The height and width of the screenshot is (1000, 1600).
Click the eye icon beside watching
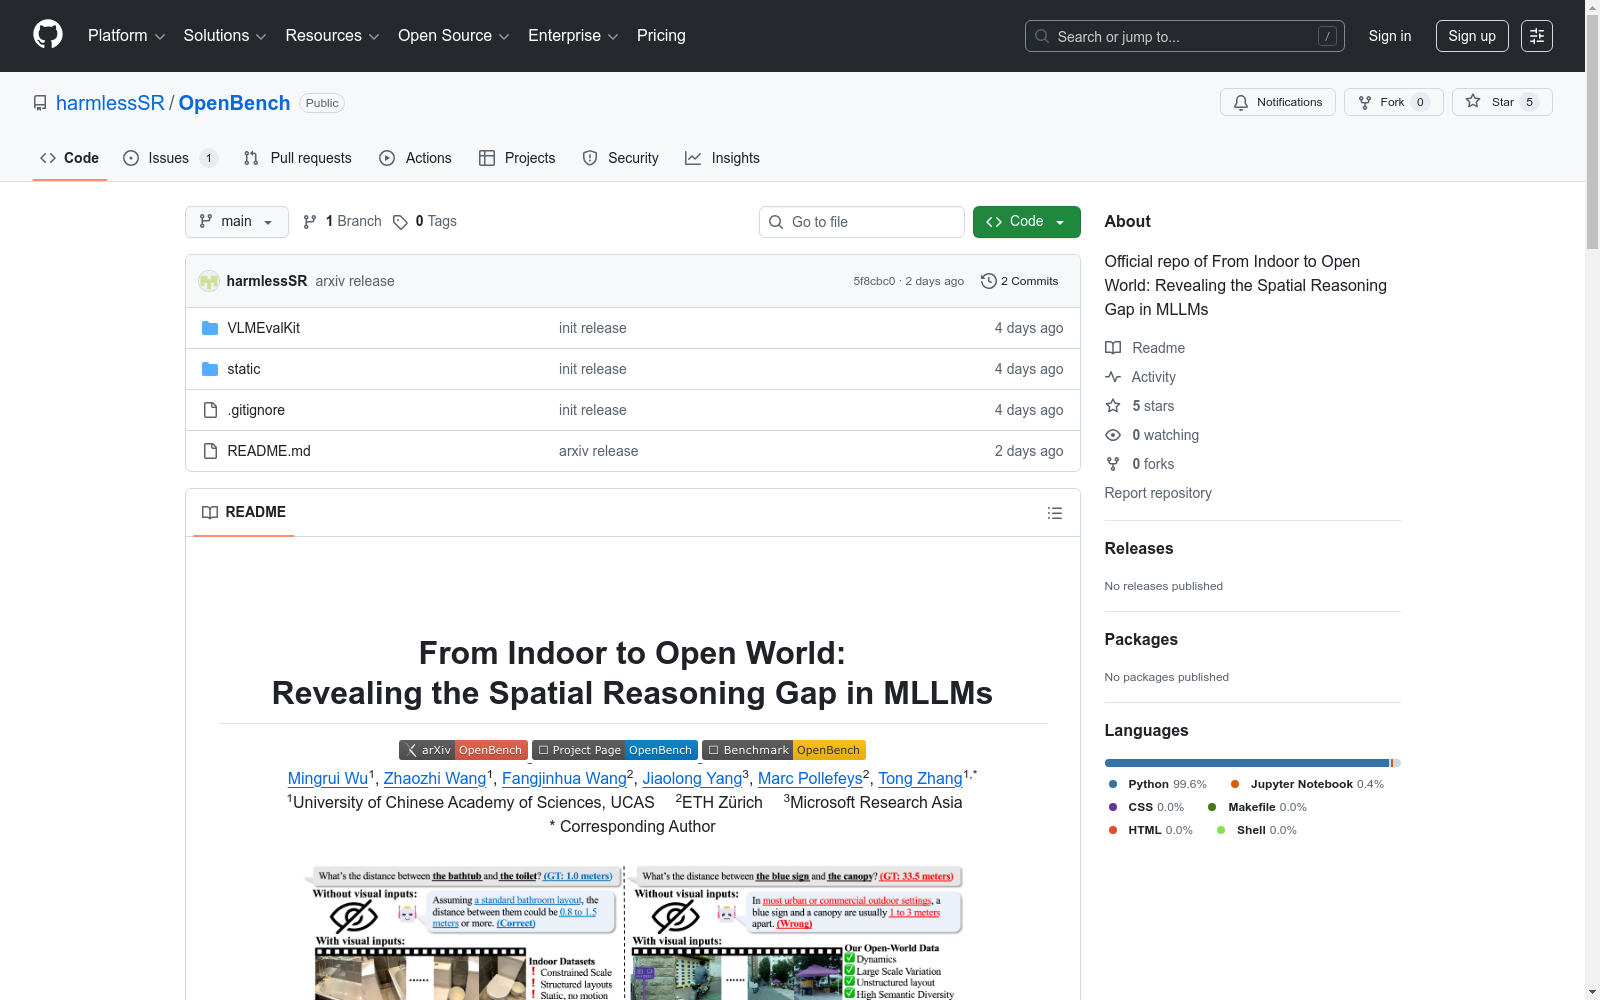(1113, 435)
